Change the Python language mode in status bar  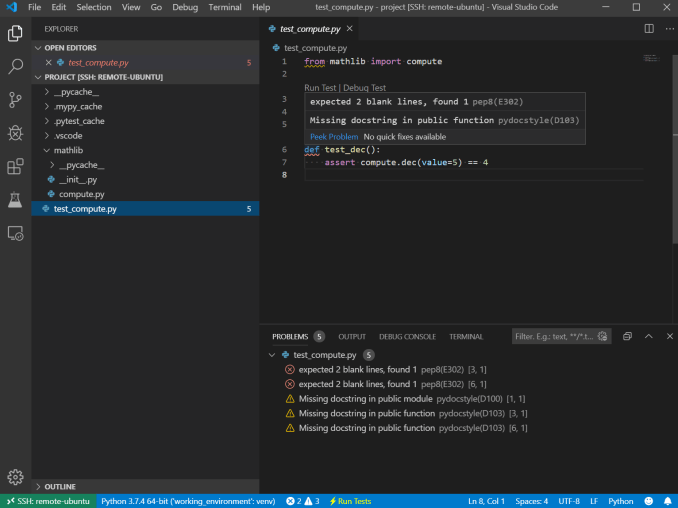coord(620,501)
